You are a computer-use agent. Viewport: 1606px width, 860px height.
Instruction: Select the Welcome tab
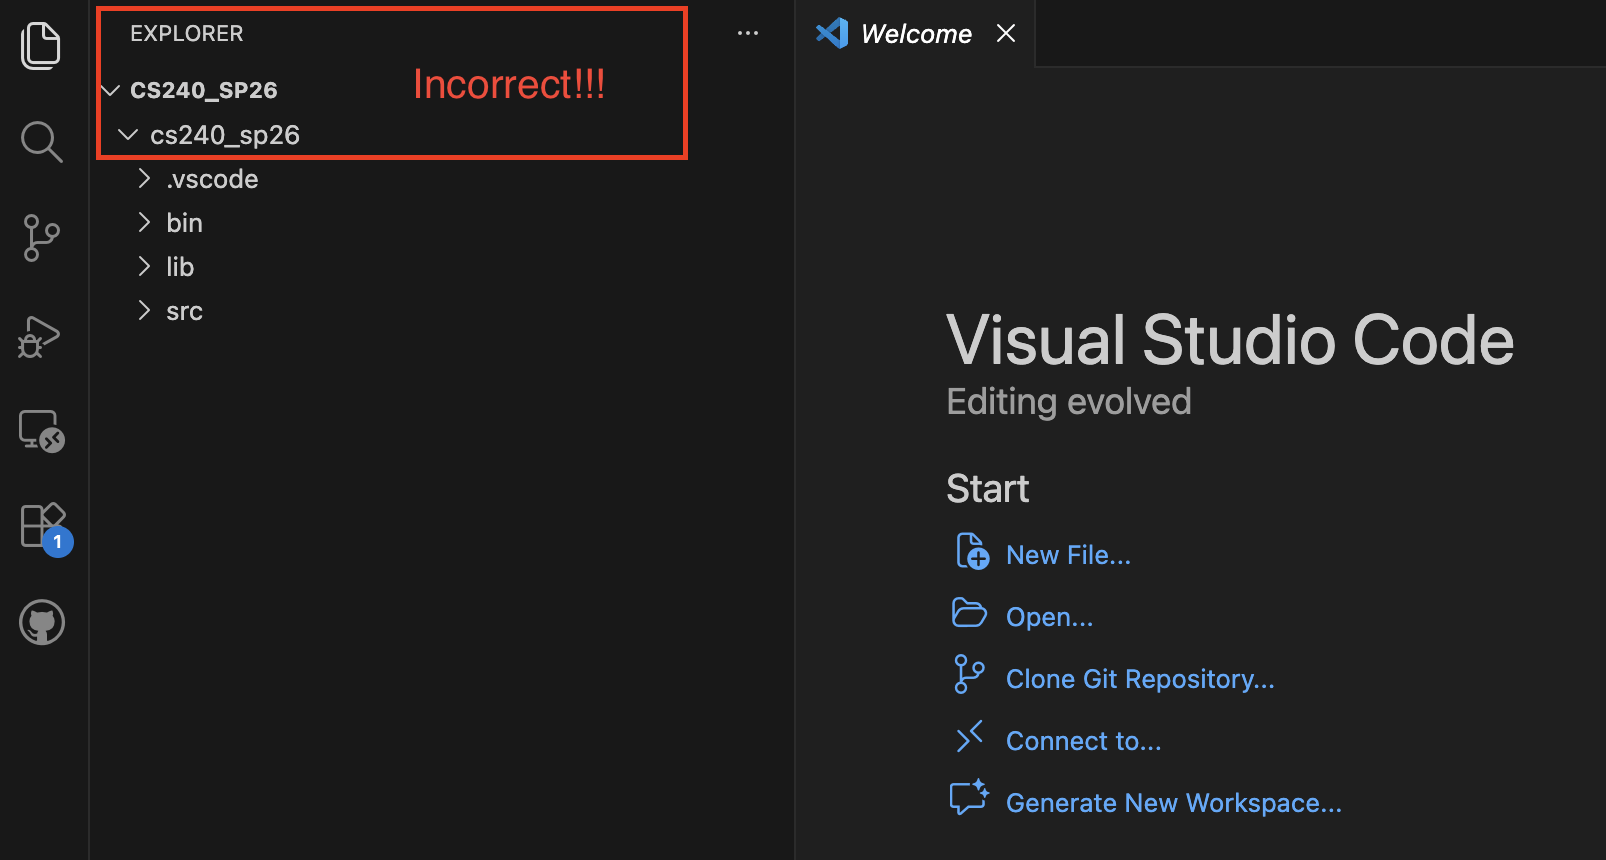pyautogui.click(x=915, y=34)
